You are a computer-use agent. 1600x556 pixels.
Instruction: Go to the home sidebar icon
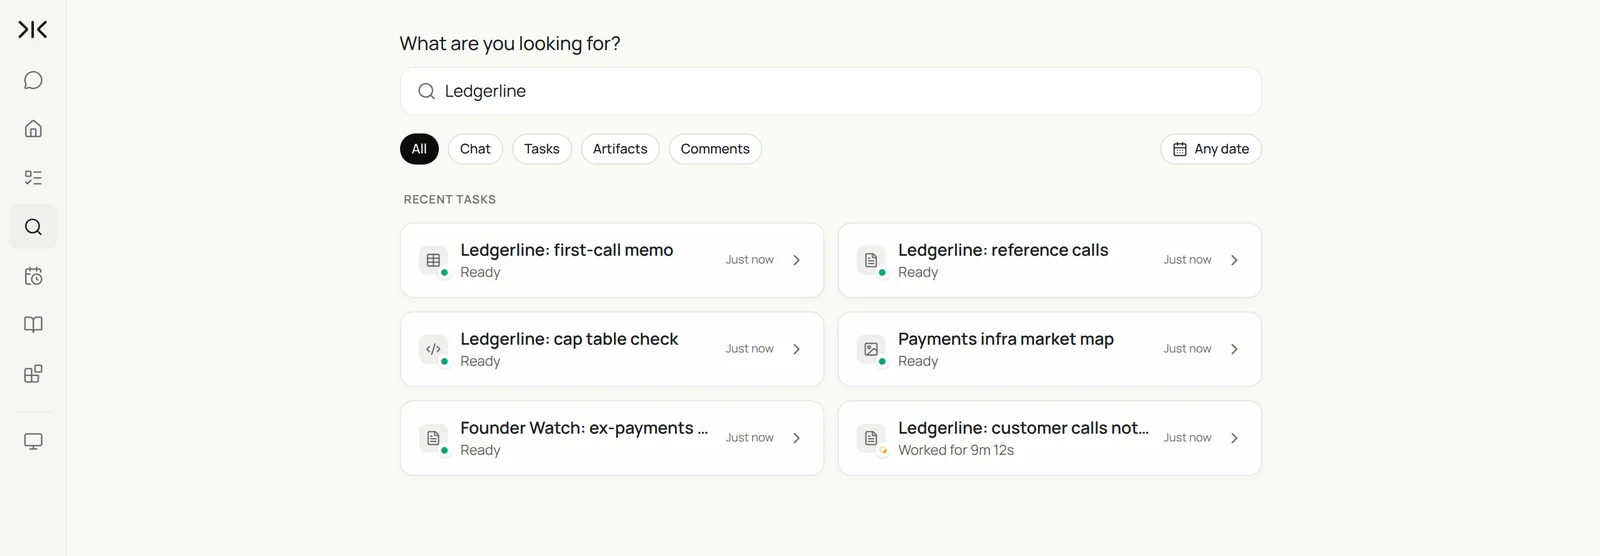coord(33,129)
